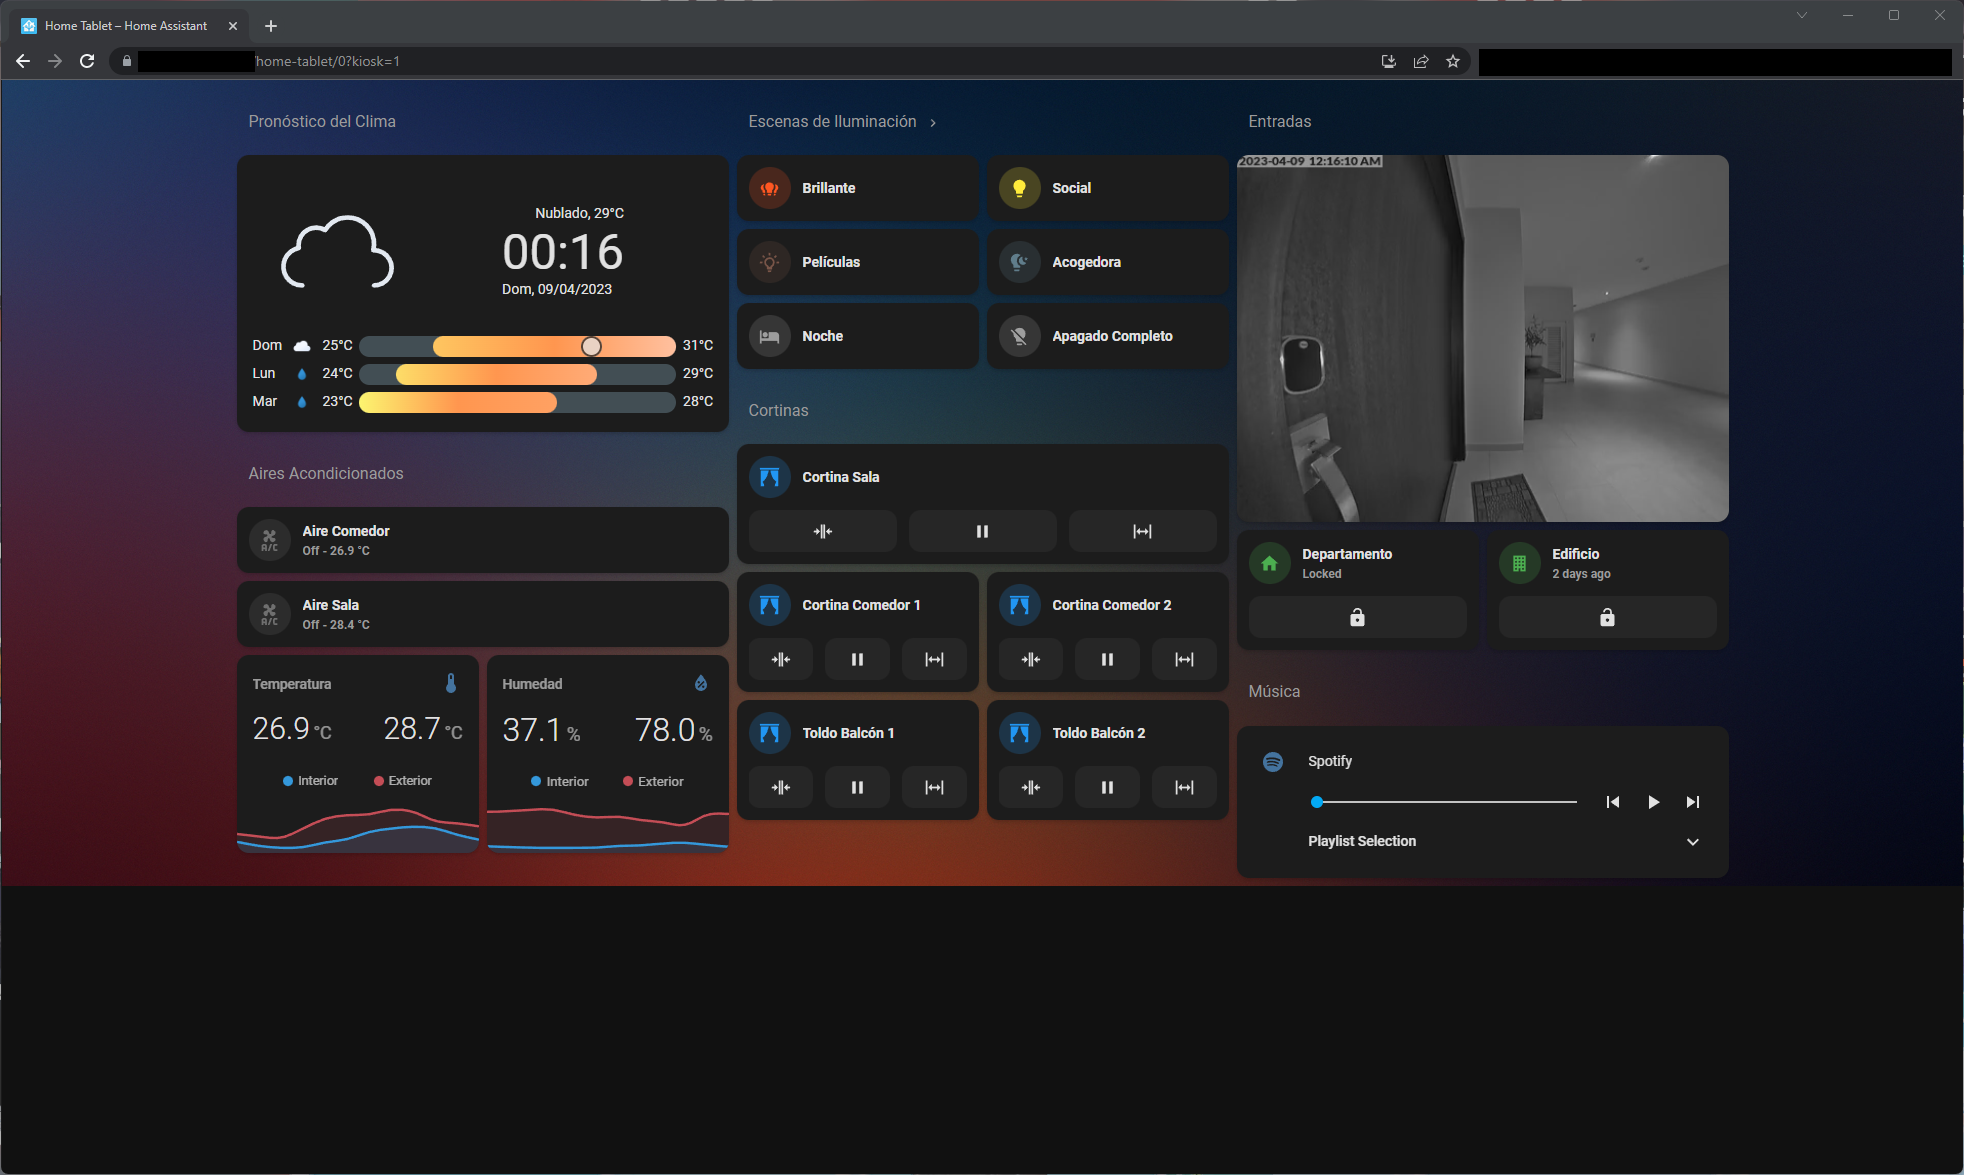This screenshot has width=1964, height=1175.
Task: Click the Entradas camera feed image
Action: (x=1483, y=337)
